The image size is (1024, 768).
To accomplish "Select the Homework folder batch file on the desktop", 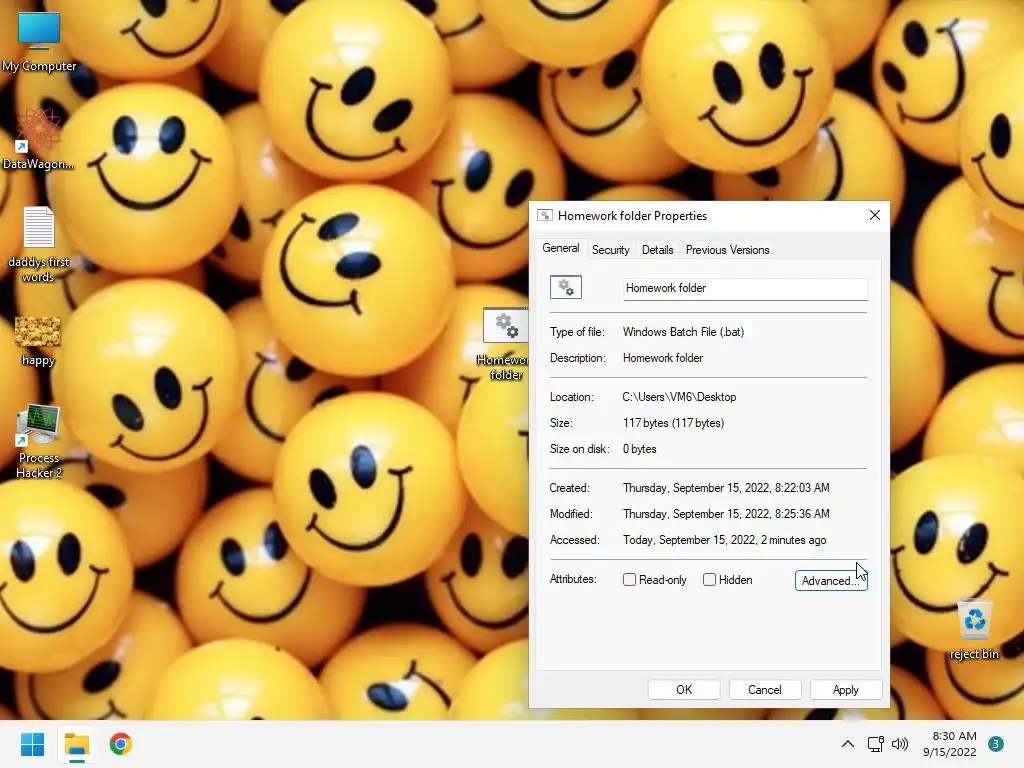I will click(x=505, y=345).
